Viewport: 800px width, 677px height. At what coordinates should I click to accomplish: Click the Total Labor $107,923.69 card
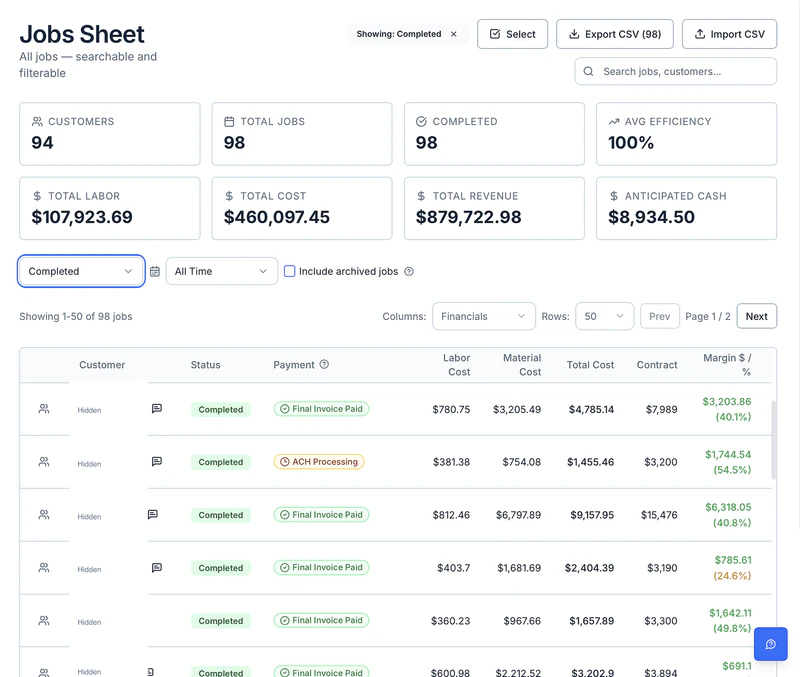pyautogui.click(x=110, y=208)
